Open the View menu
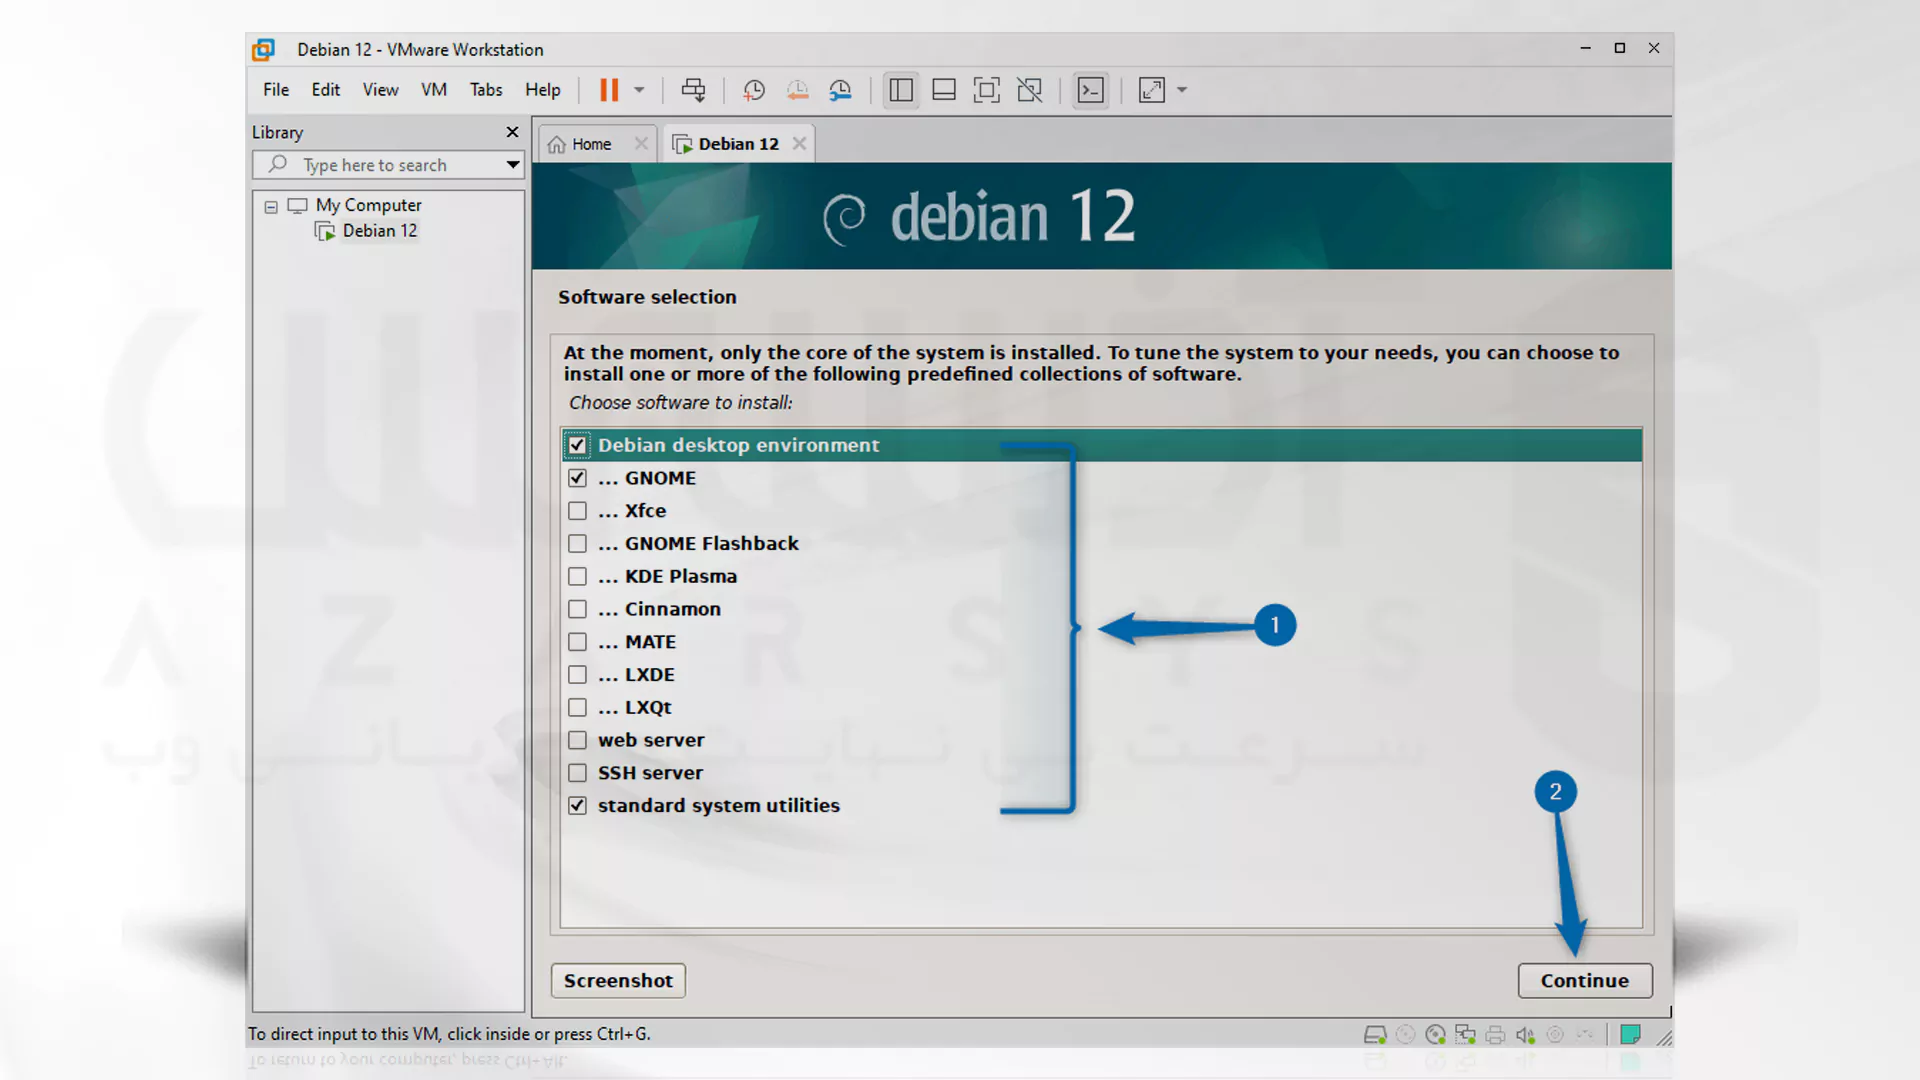The width and height of the screenshot is (1920, 1080). [380, 90]
